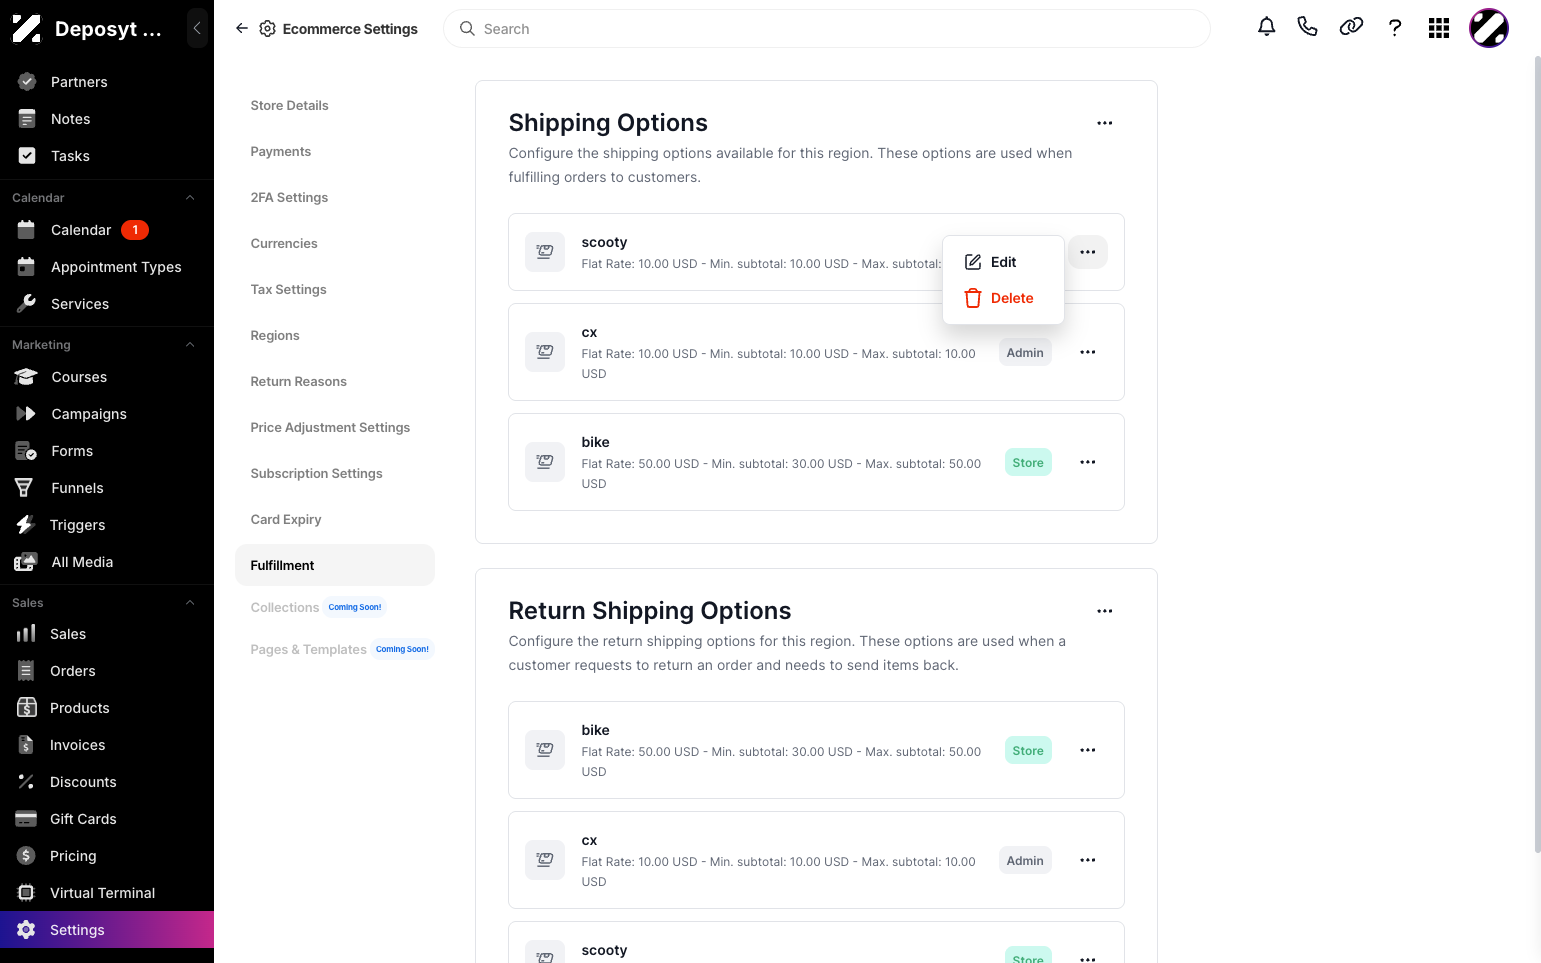1541x963 pixels.
Task: Open the help question mark icon
Action: coord(1395,28)
